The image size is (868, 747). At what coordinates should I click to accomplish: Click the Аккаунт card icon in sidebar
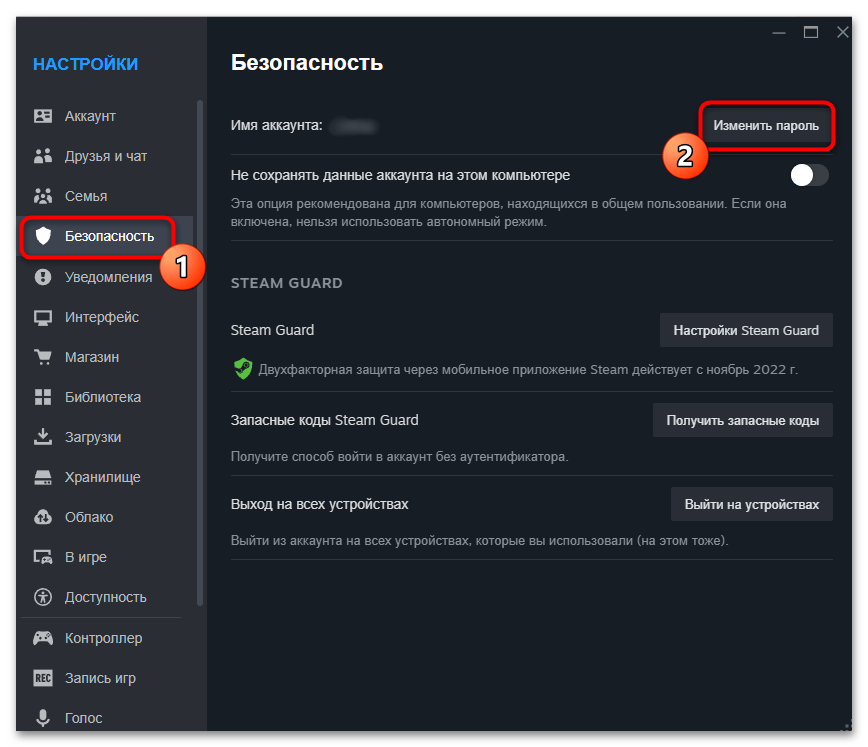click(43, 116)
